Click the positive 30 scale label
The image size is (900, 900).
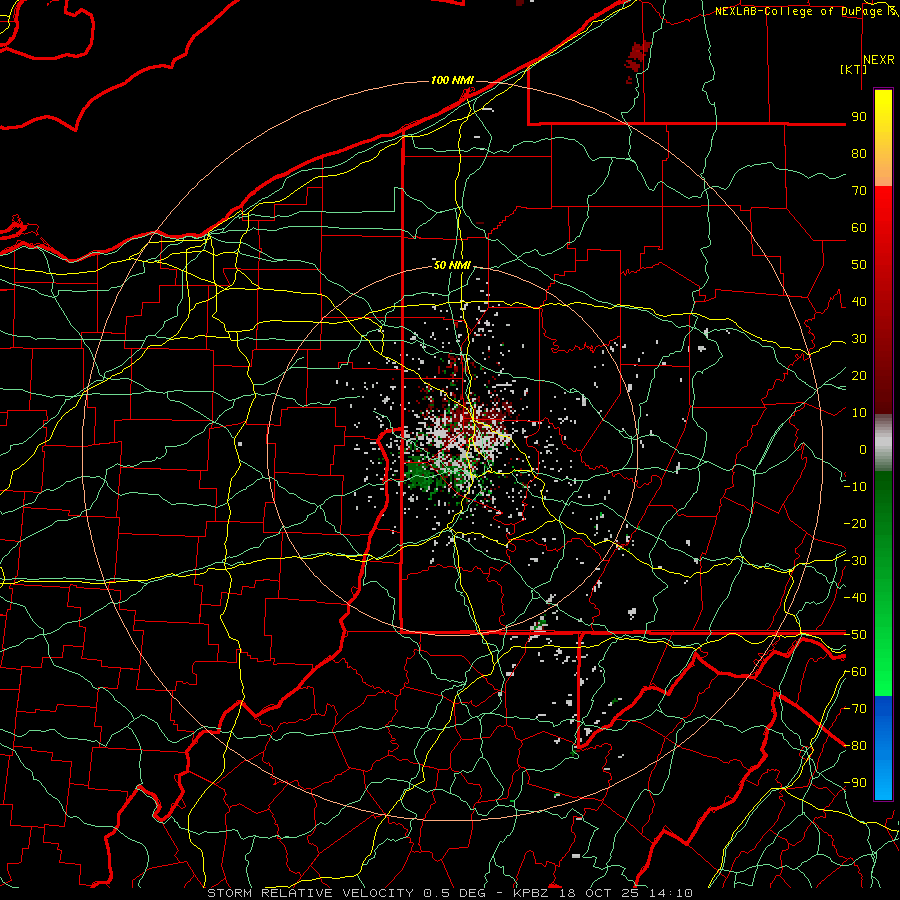point(859,339)
